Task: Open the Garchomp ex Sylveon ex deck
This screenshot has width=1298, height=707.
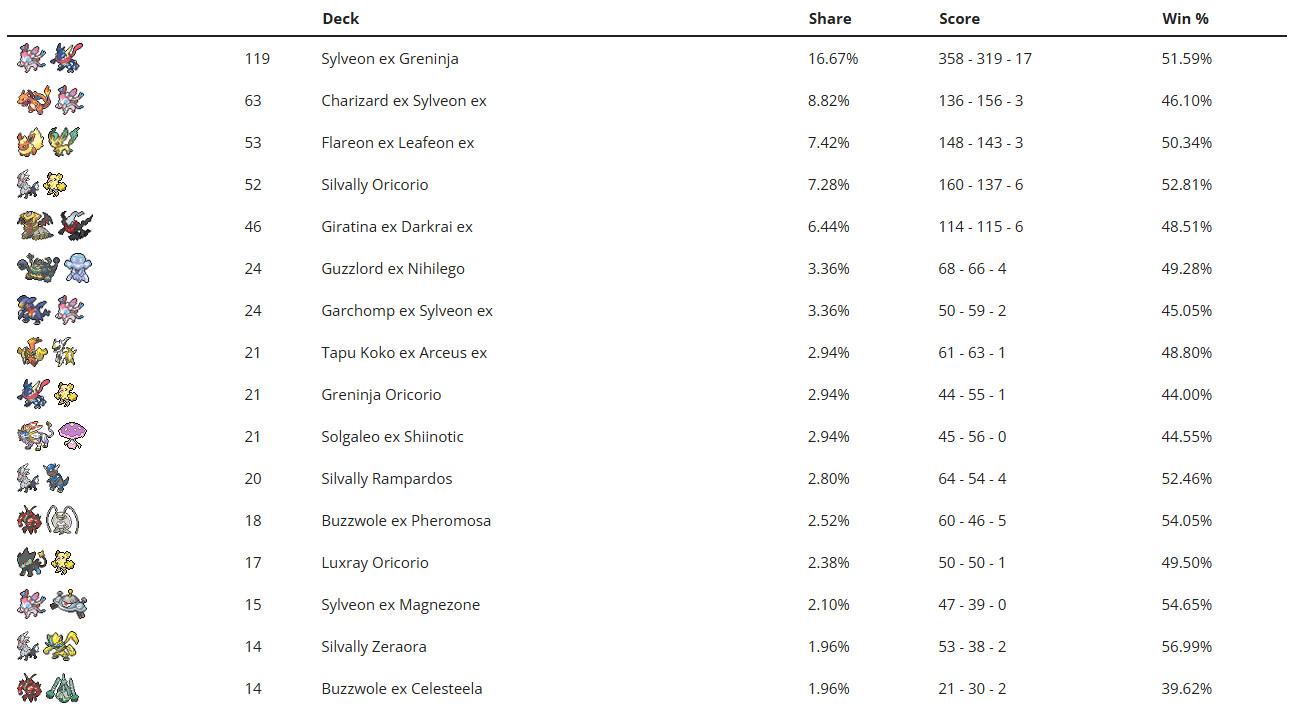Action: [407, 311]
